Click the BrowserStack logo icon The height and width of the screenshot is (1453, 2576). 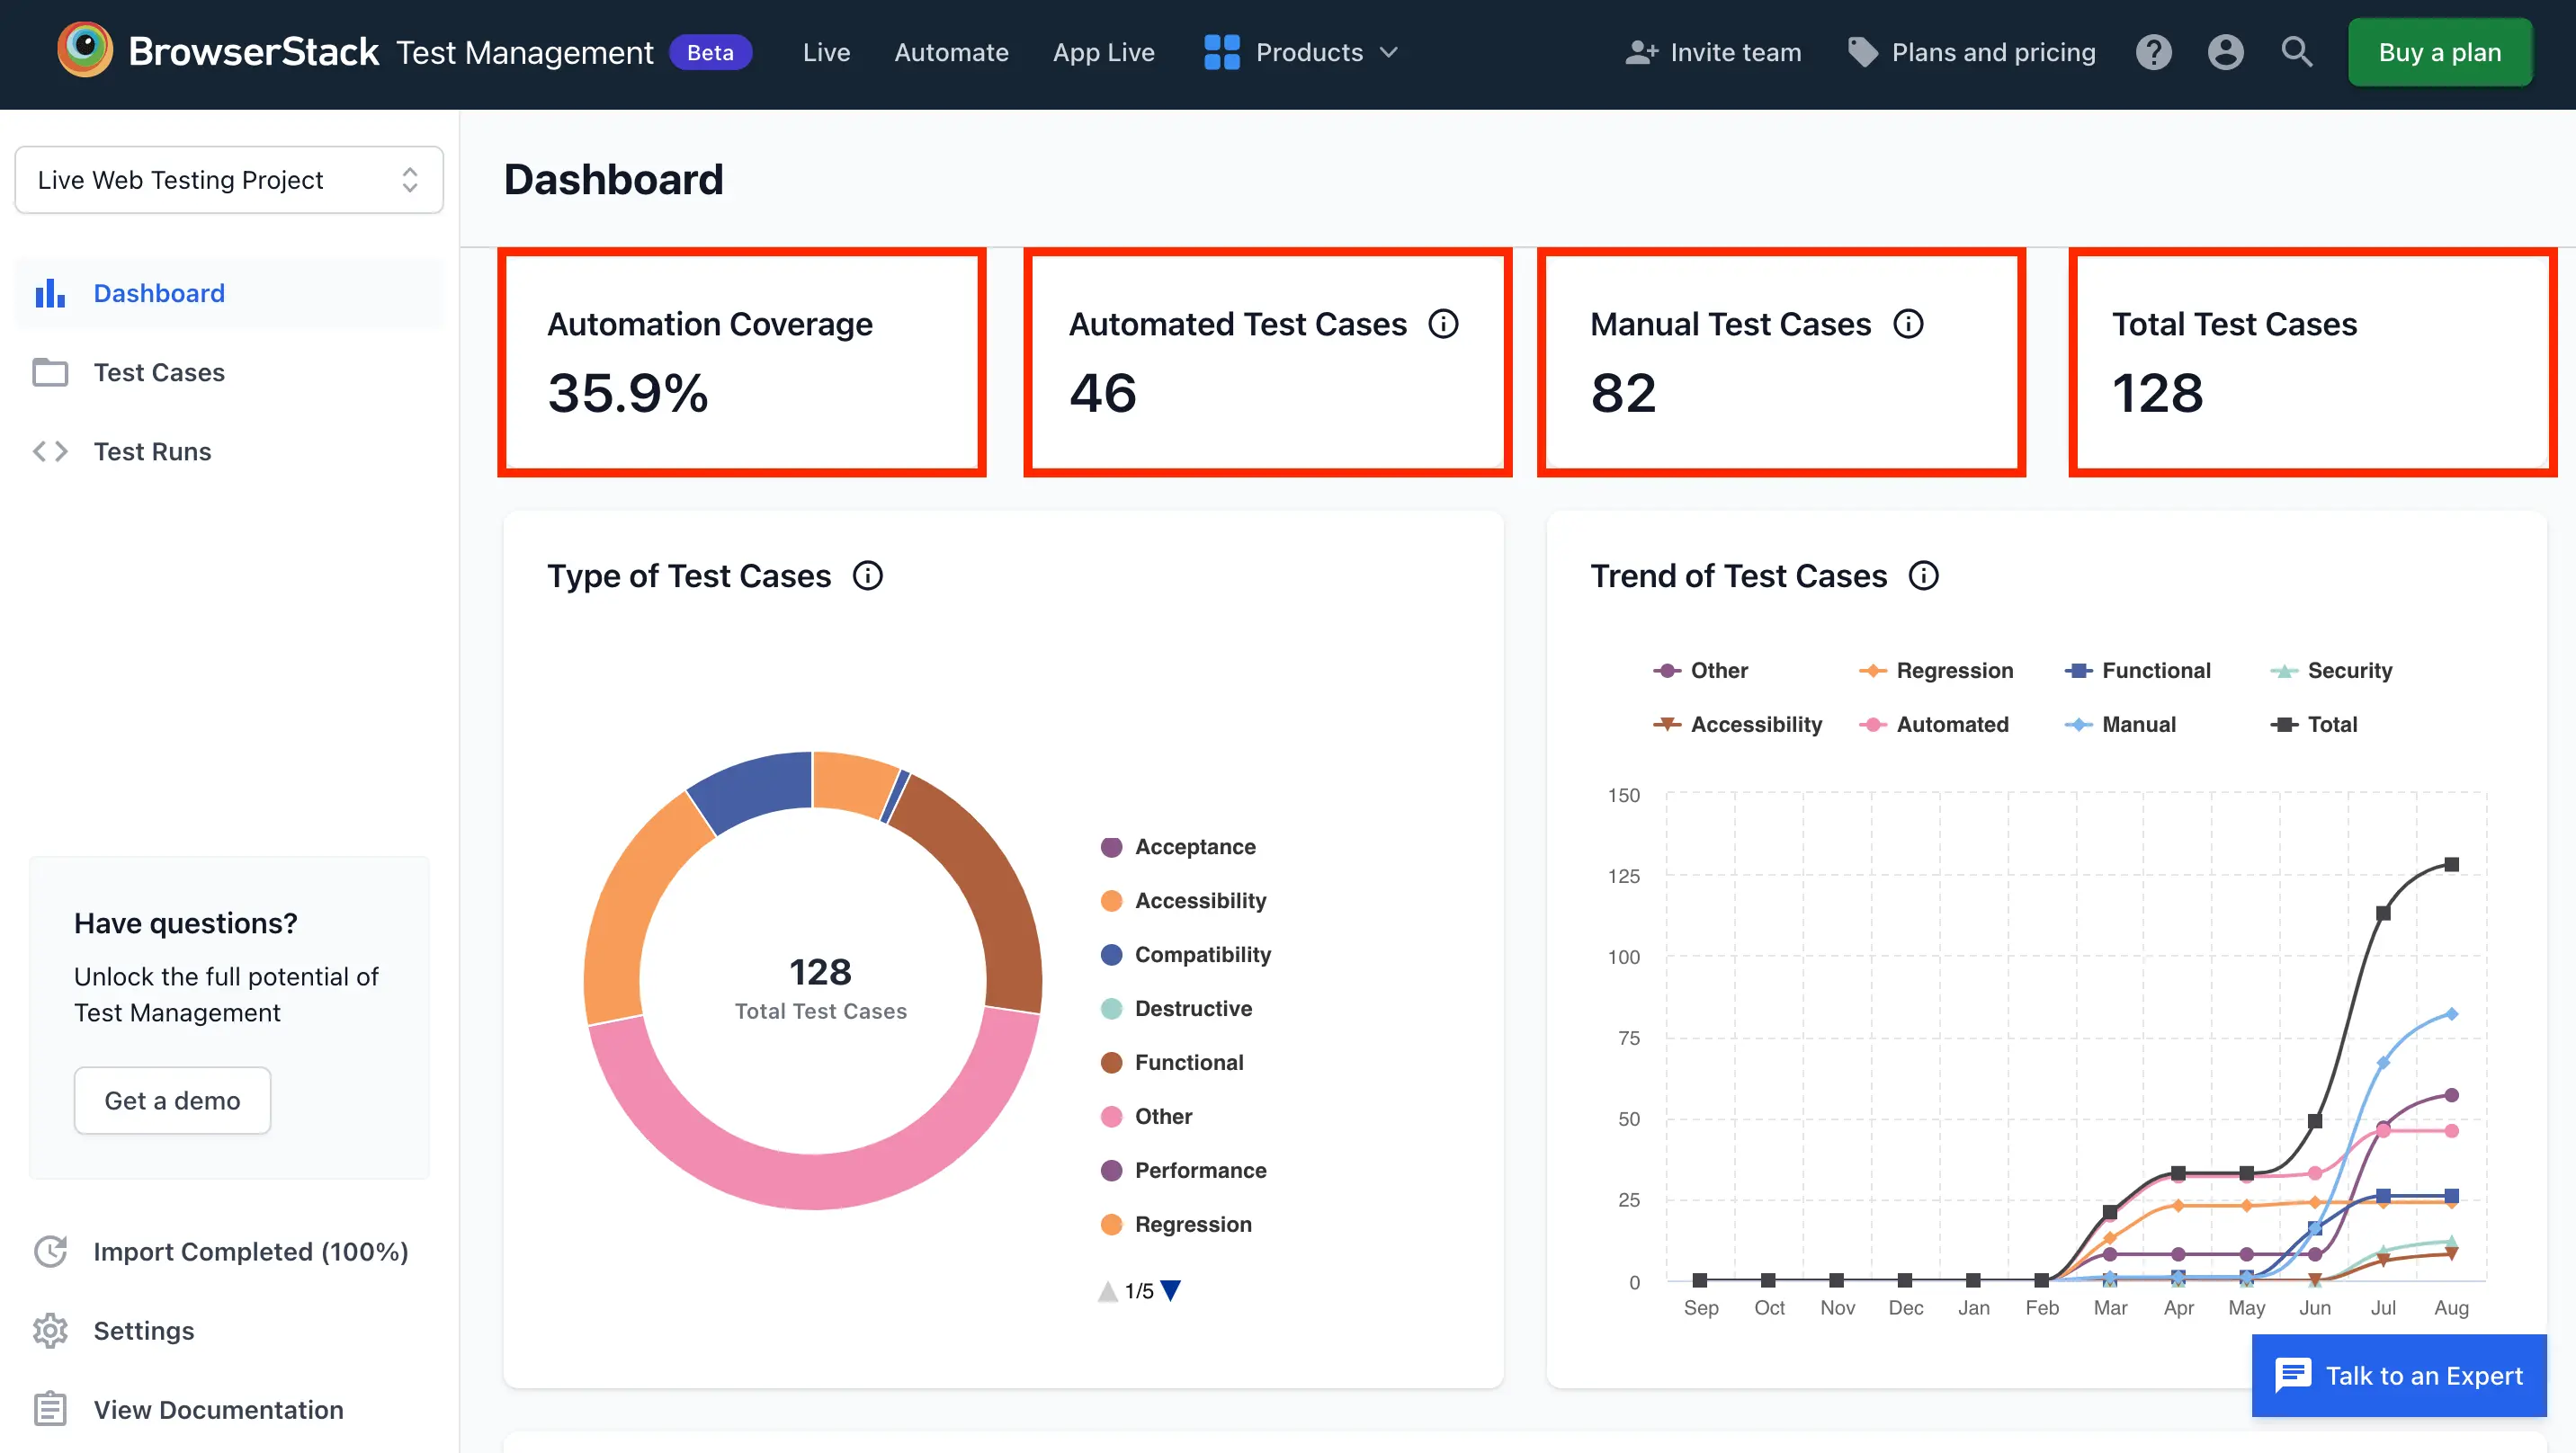pyautogui.click(x=85, y=50)
